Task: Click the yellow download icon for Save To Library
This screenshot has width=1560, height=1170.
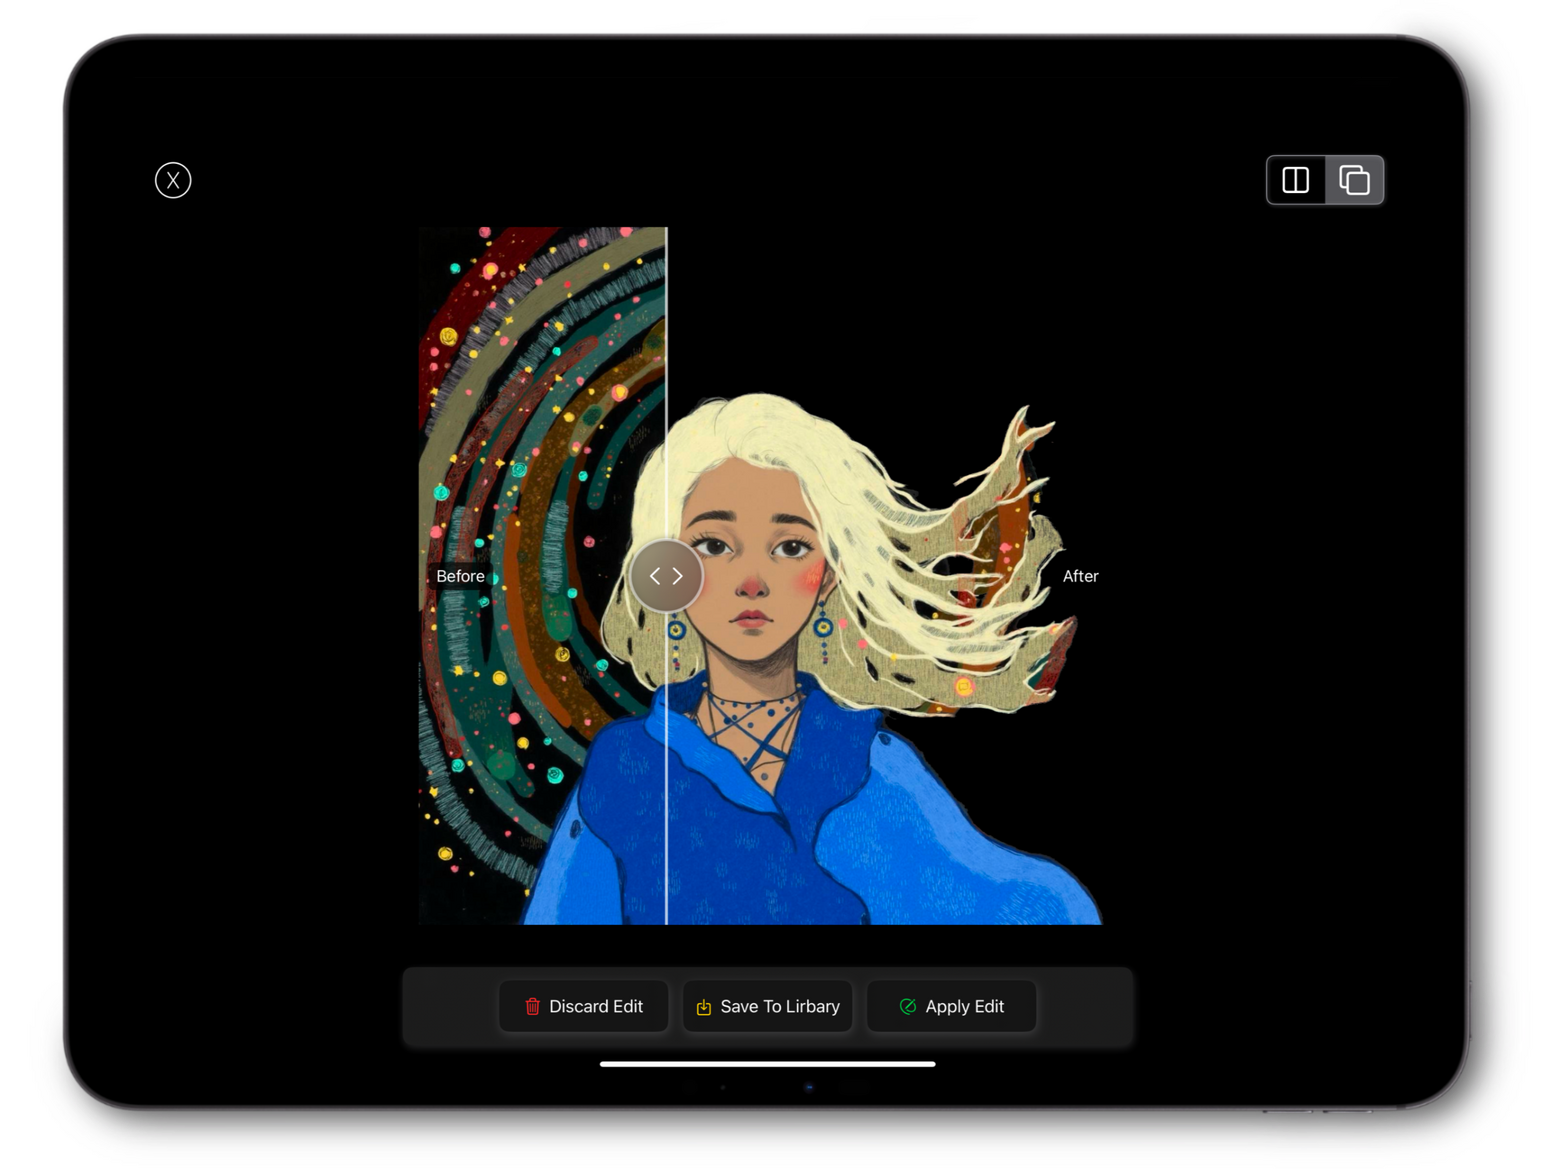Action: [x=704, y=1007]
